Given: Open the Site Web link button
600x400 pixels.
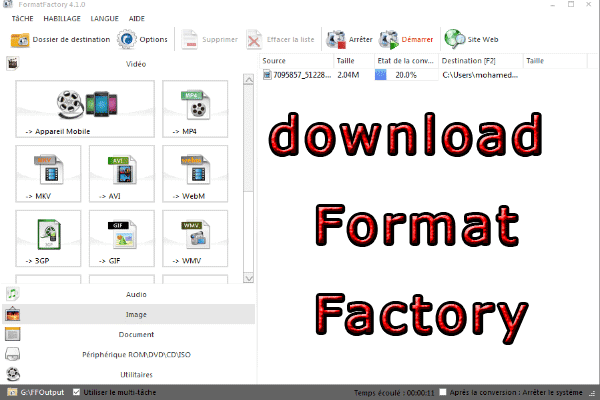Looking at the screenshot, I should pos(471,39).
